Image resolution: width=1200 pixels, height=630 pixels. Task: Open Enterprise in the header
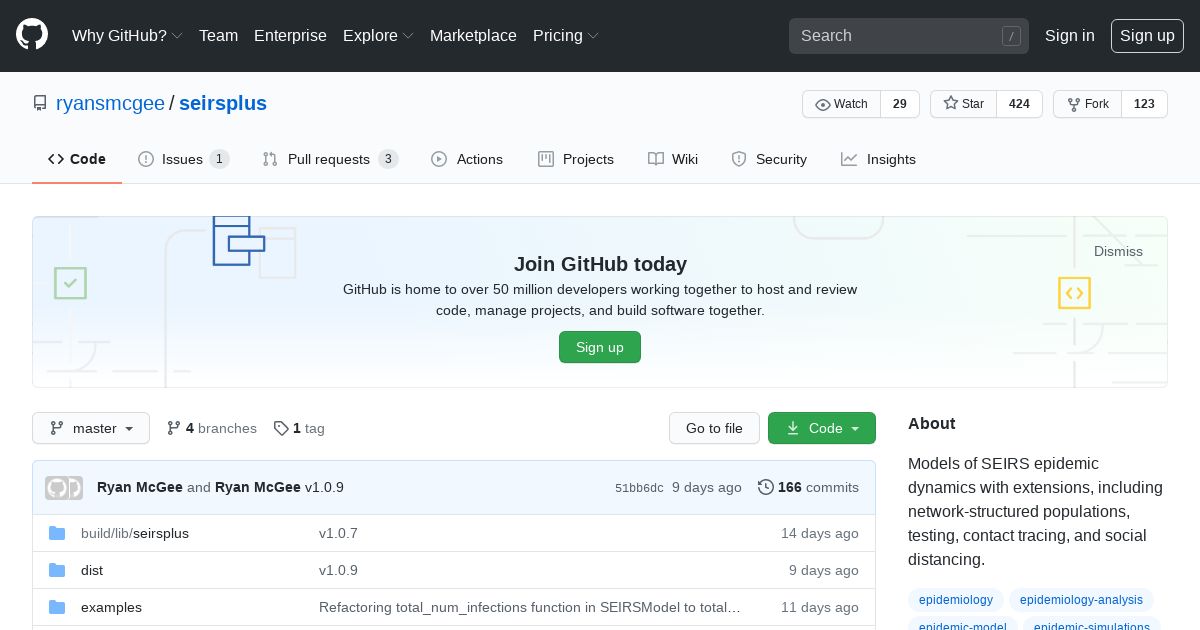click(x=290, y=35)
